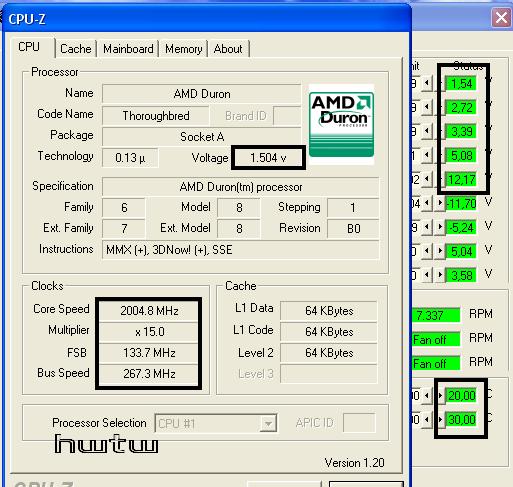Click the Technology field showing 0.13 µ
Screen dimensions: 513x487
pyautogui.click(x=130, y=158)
